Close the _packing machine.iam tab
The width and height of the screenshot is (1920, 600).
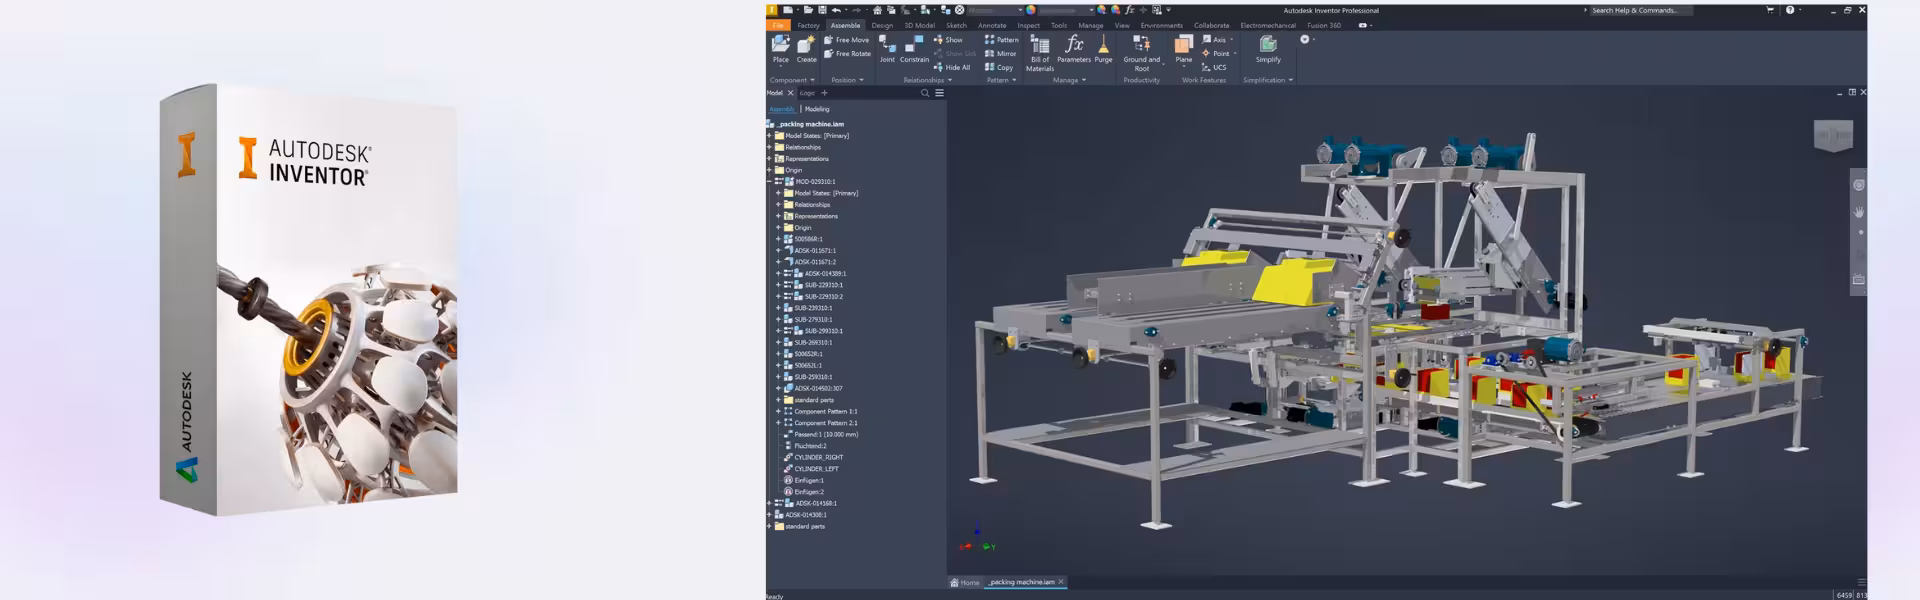pyautogui.click(x=1061, y=582)
